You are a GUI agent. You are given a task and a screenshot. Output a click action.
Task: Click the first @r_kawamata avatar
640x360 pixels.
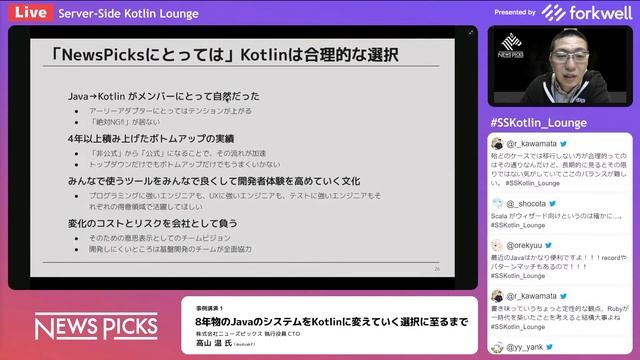[497, 144]
